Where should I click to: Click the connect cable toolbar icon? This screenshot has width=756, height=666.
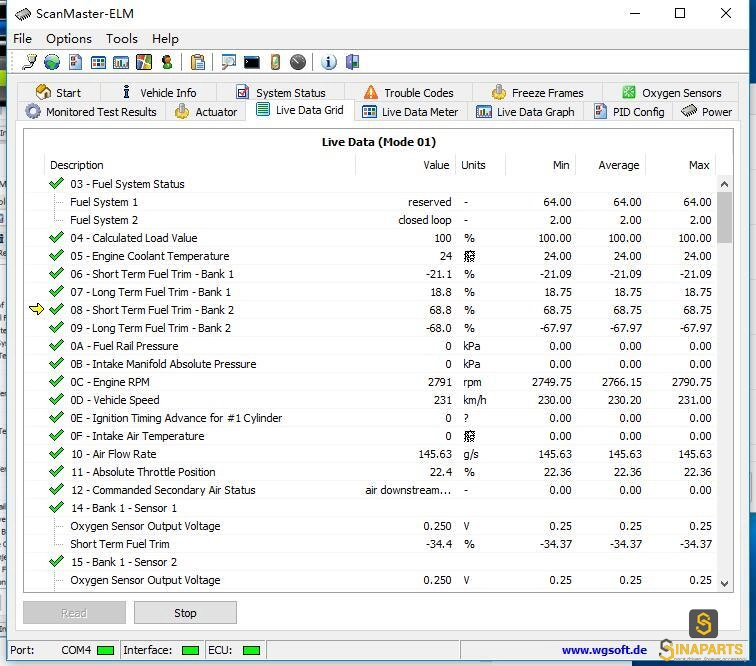point(29,62)
